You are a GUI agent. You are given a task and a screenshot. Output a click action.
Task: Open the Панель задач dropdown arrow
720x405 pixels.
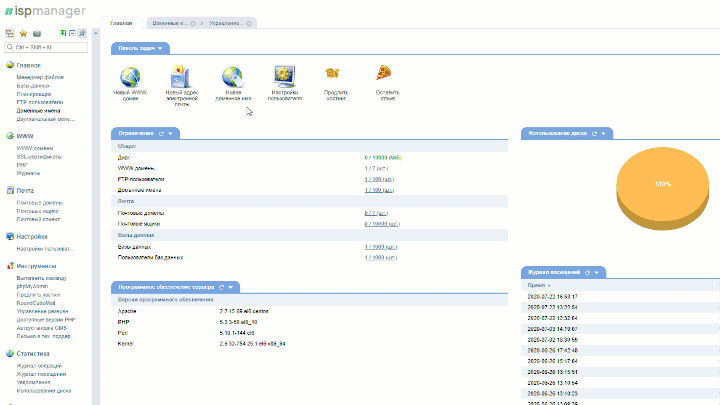[x=160, y=48]
